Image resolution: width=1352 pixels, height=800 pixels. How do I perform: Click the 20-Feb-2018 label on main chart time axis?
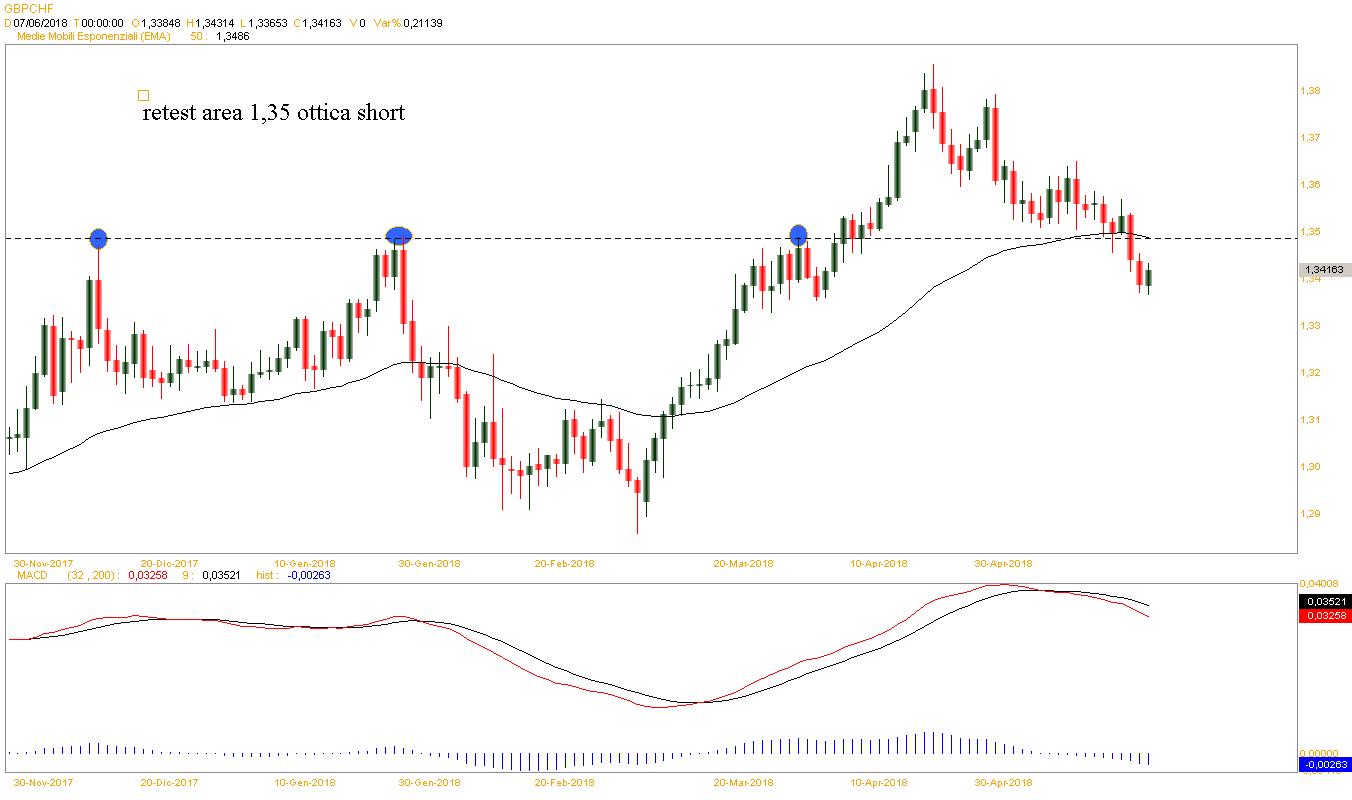[564, 563]
